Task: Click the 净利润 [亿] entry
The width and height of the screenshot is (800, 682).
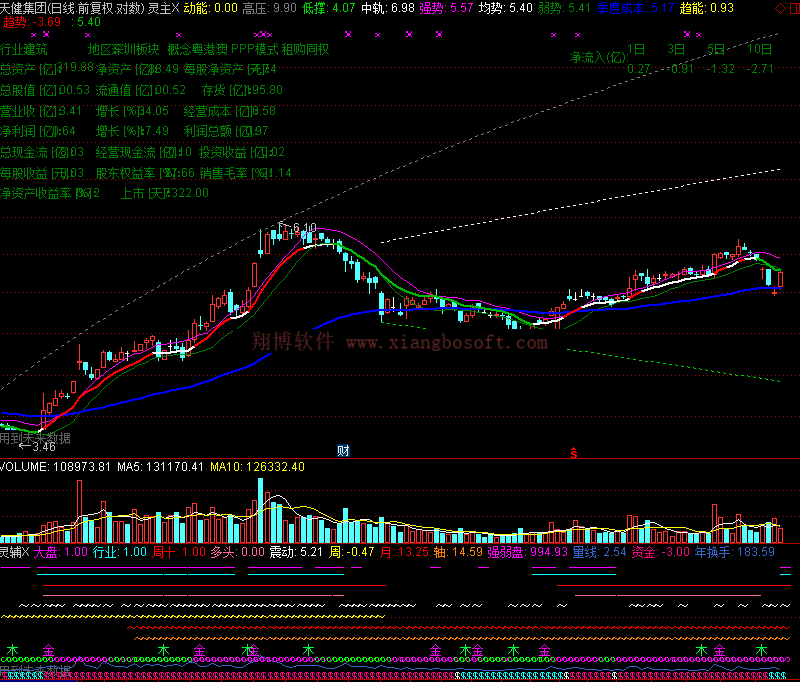Action: tap(38, 132)
